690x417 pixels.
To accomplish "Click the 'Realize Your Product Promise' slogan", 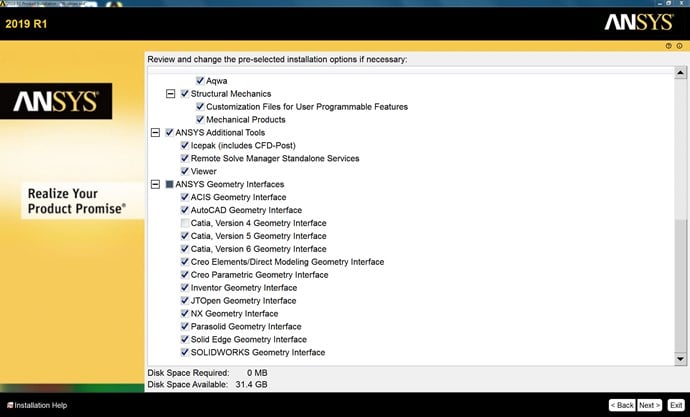I will coord(76,201).
